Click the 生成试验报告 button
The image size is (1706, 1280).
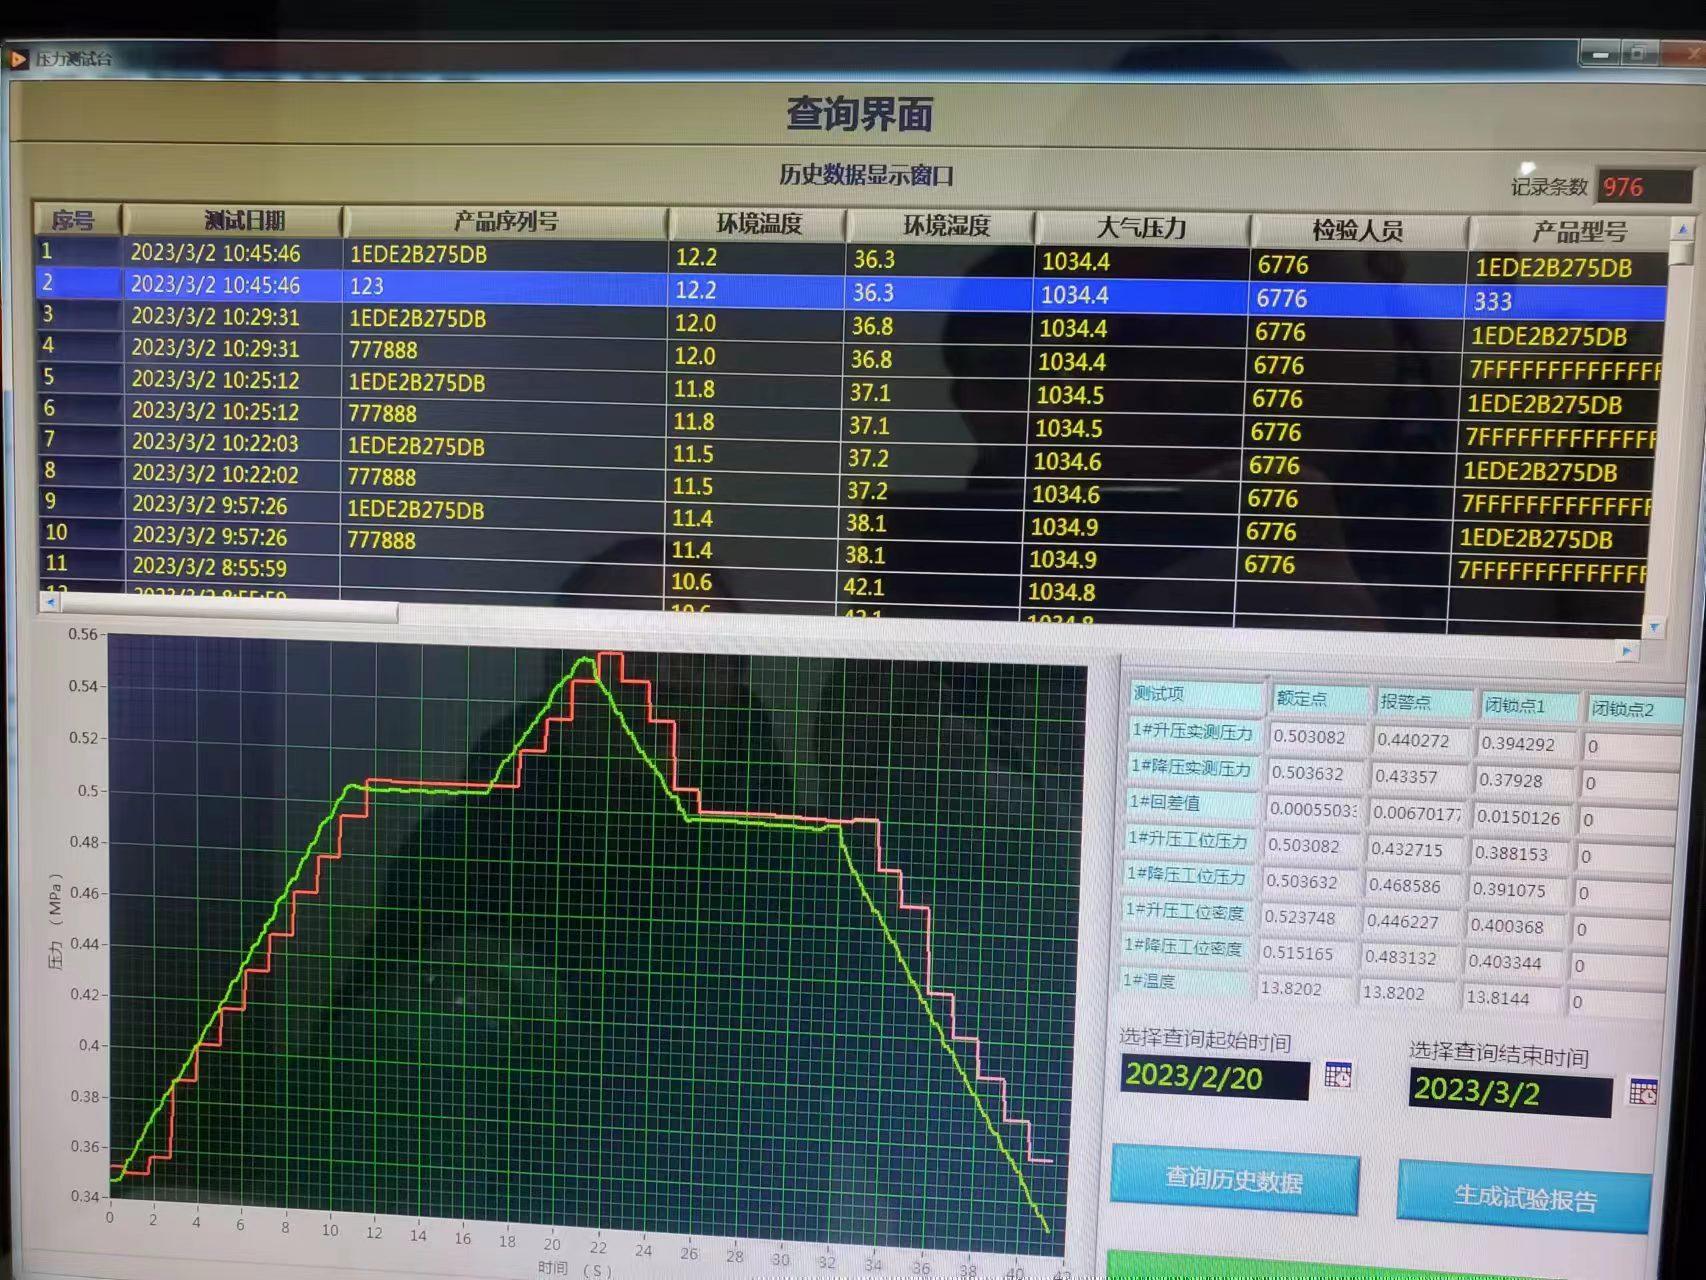(x=1524, y=1197)
